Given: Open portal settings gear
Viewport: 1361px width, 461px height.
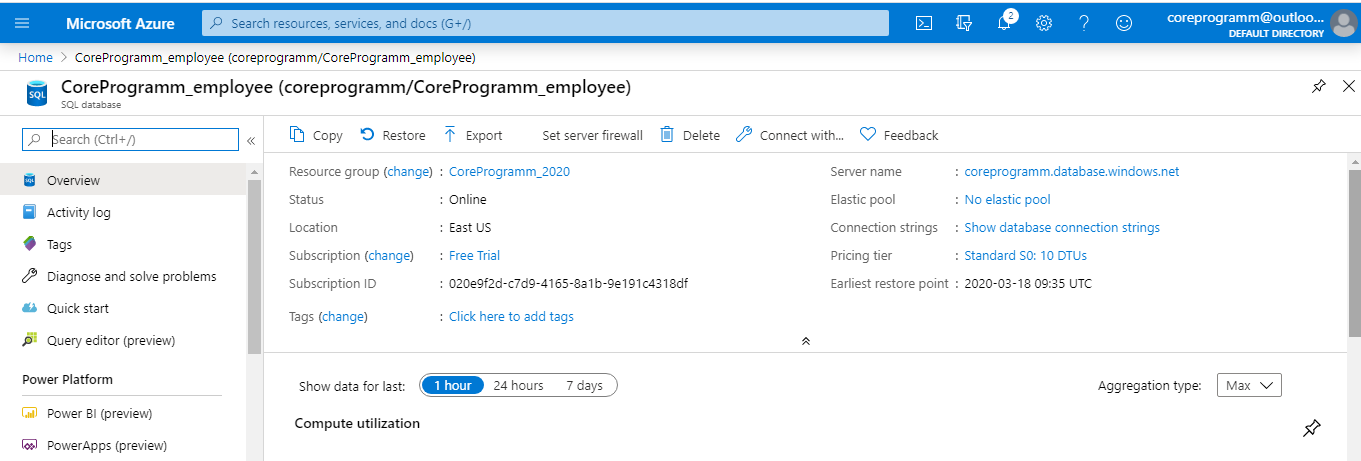Looking at the screenshot, I should (1044, 23).
